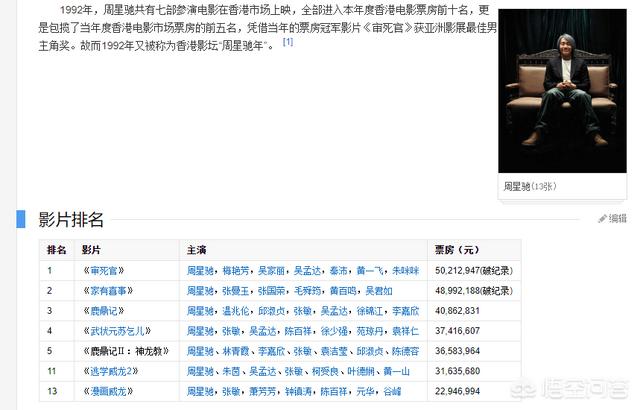Screen dimensions: 640x410
Task: Open the 周星驰(13张) album caption
Action: point(529,187)
